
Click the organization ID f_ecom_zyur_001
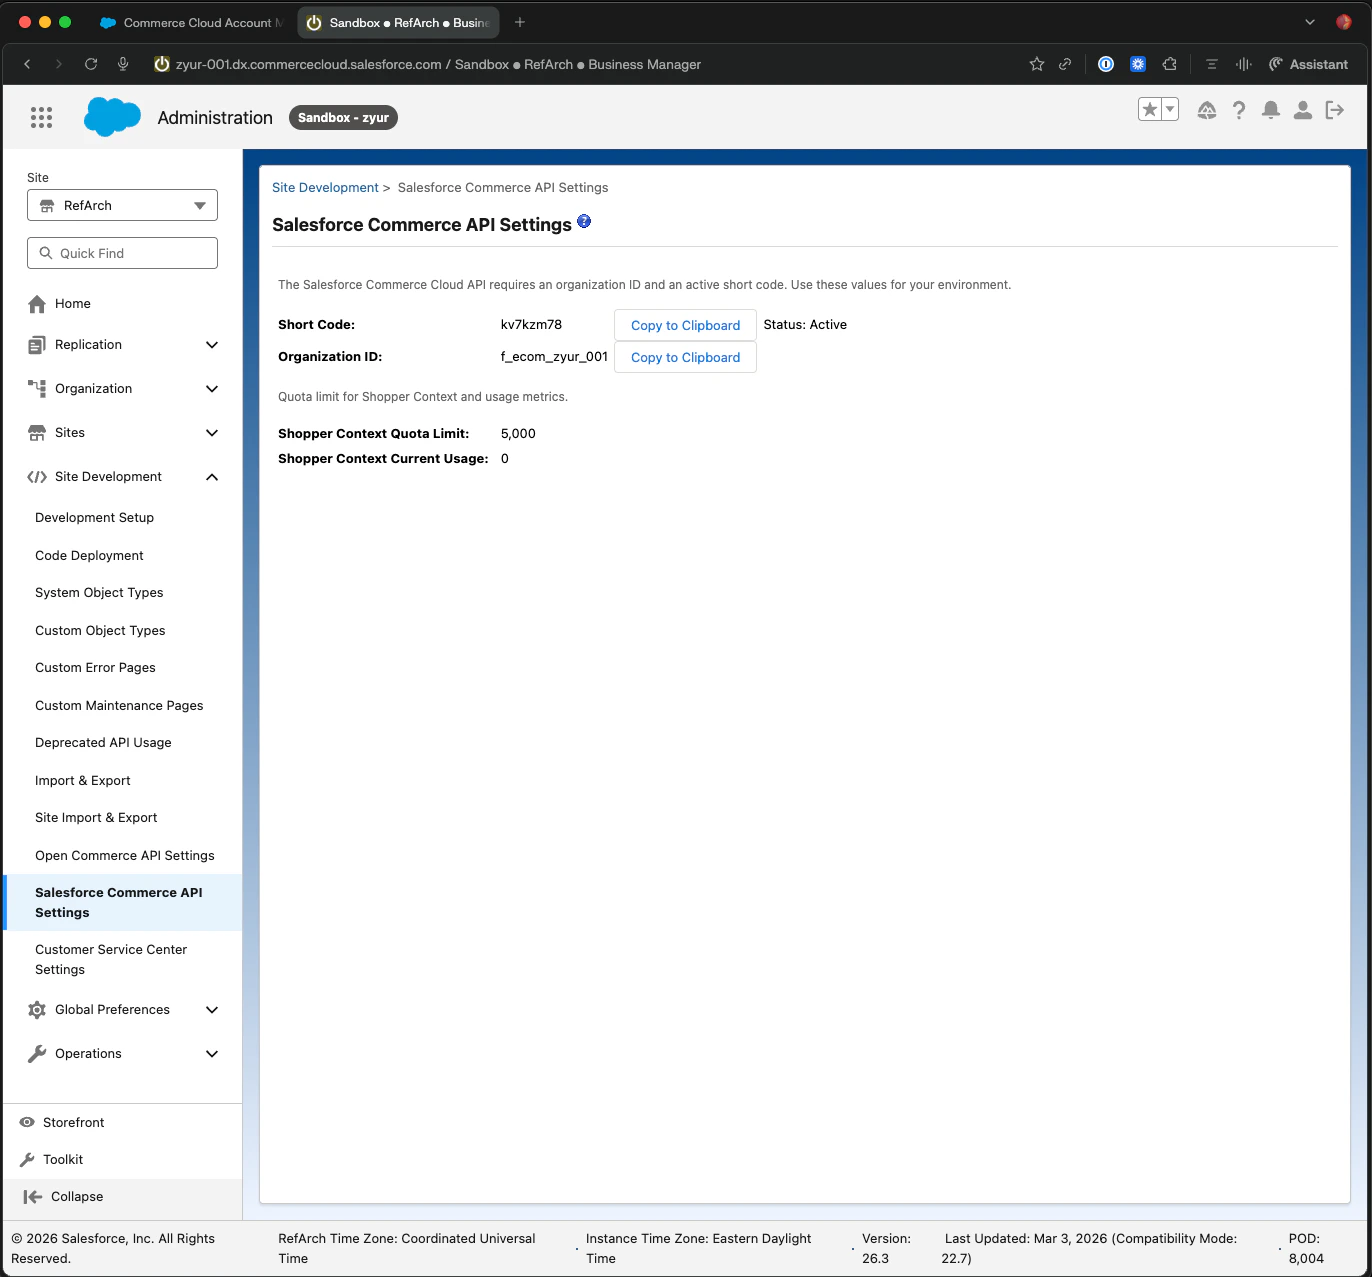click(x=554, y=357)
